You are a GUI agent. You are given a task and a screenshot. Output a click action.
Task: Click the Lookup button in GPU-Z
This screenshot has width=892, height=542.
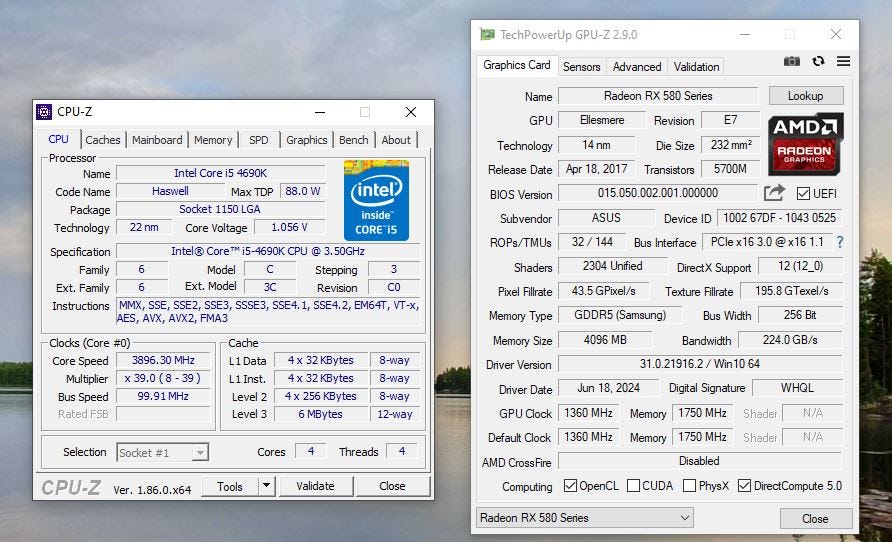tap(806, 96)
